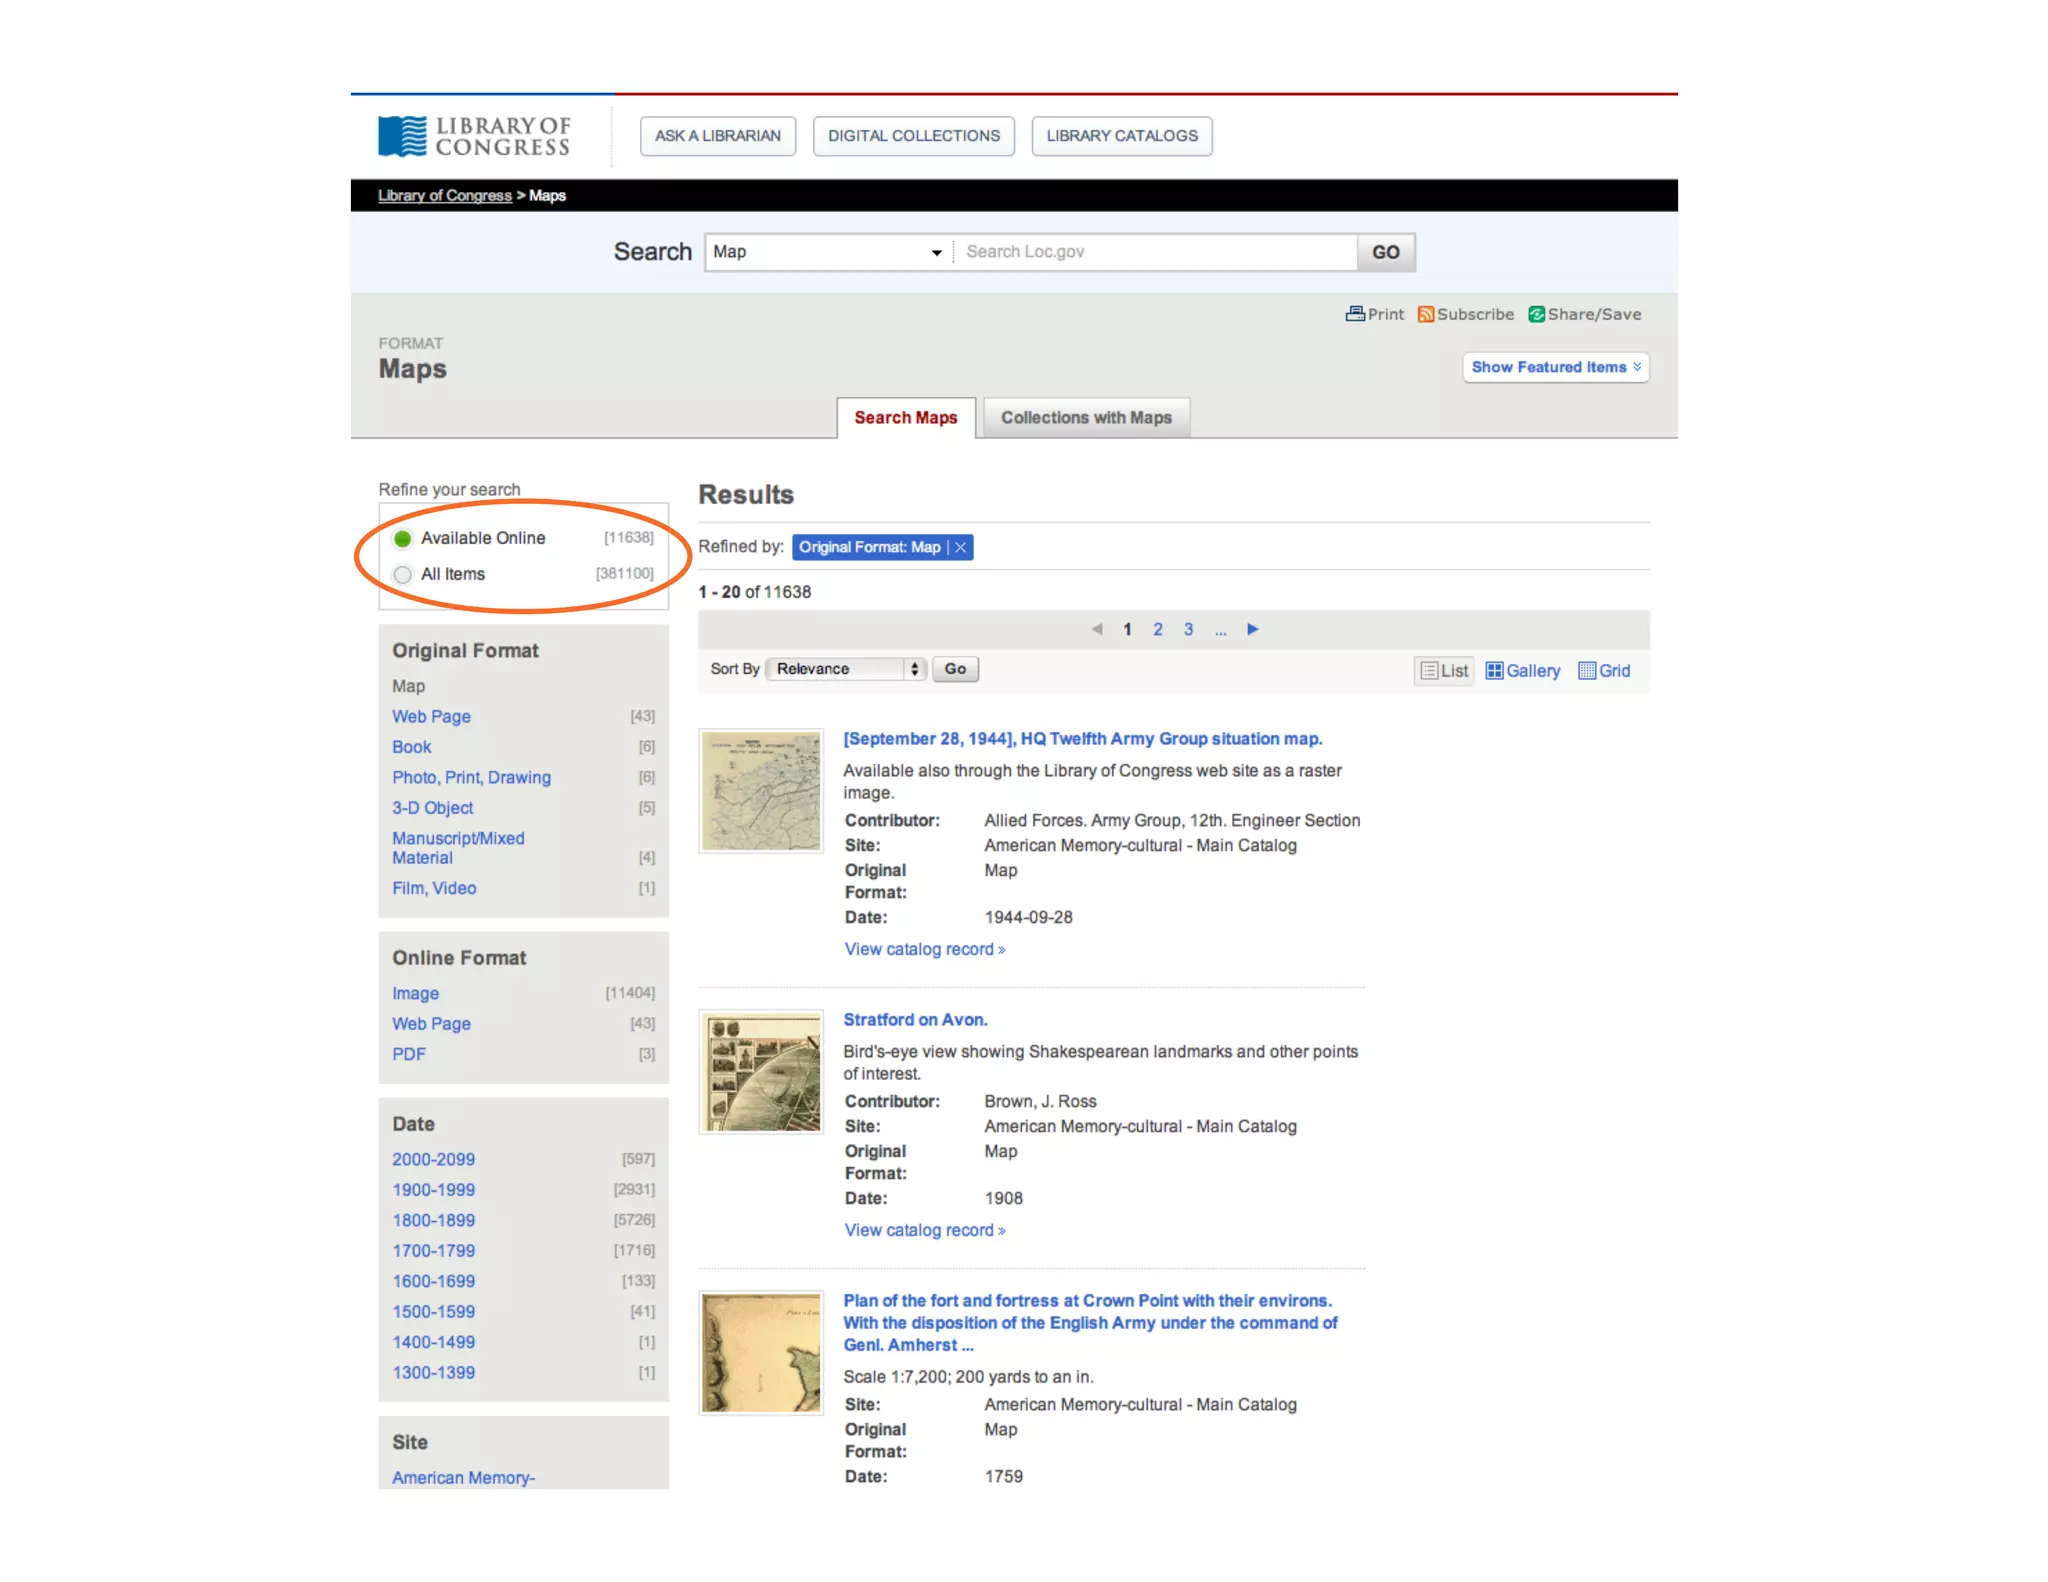Switch to Grid view icon
2048x1582 pixels.
(x=1587, y=671)
